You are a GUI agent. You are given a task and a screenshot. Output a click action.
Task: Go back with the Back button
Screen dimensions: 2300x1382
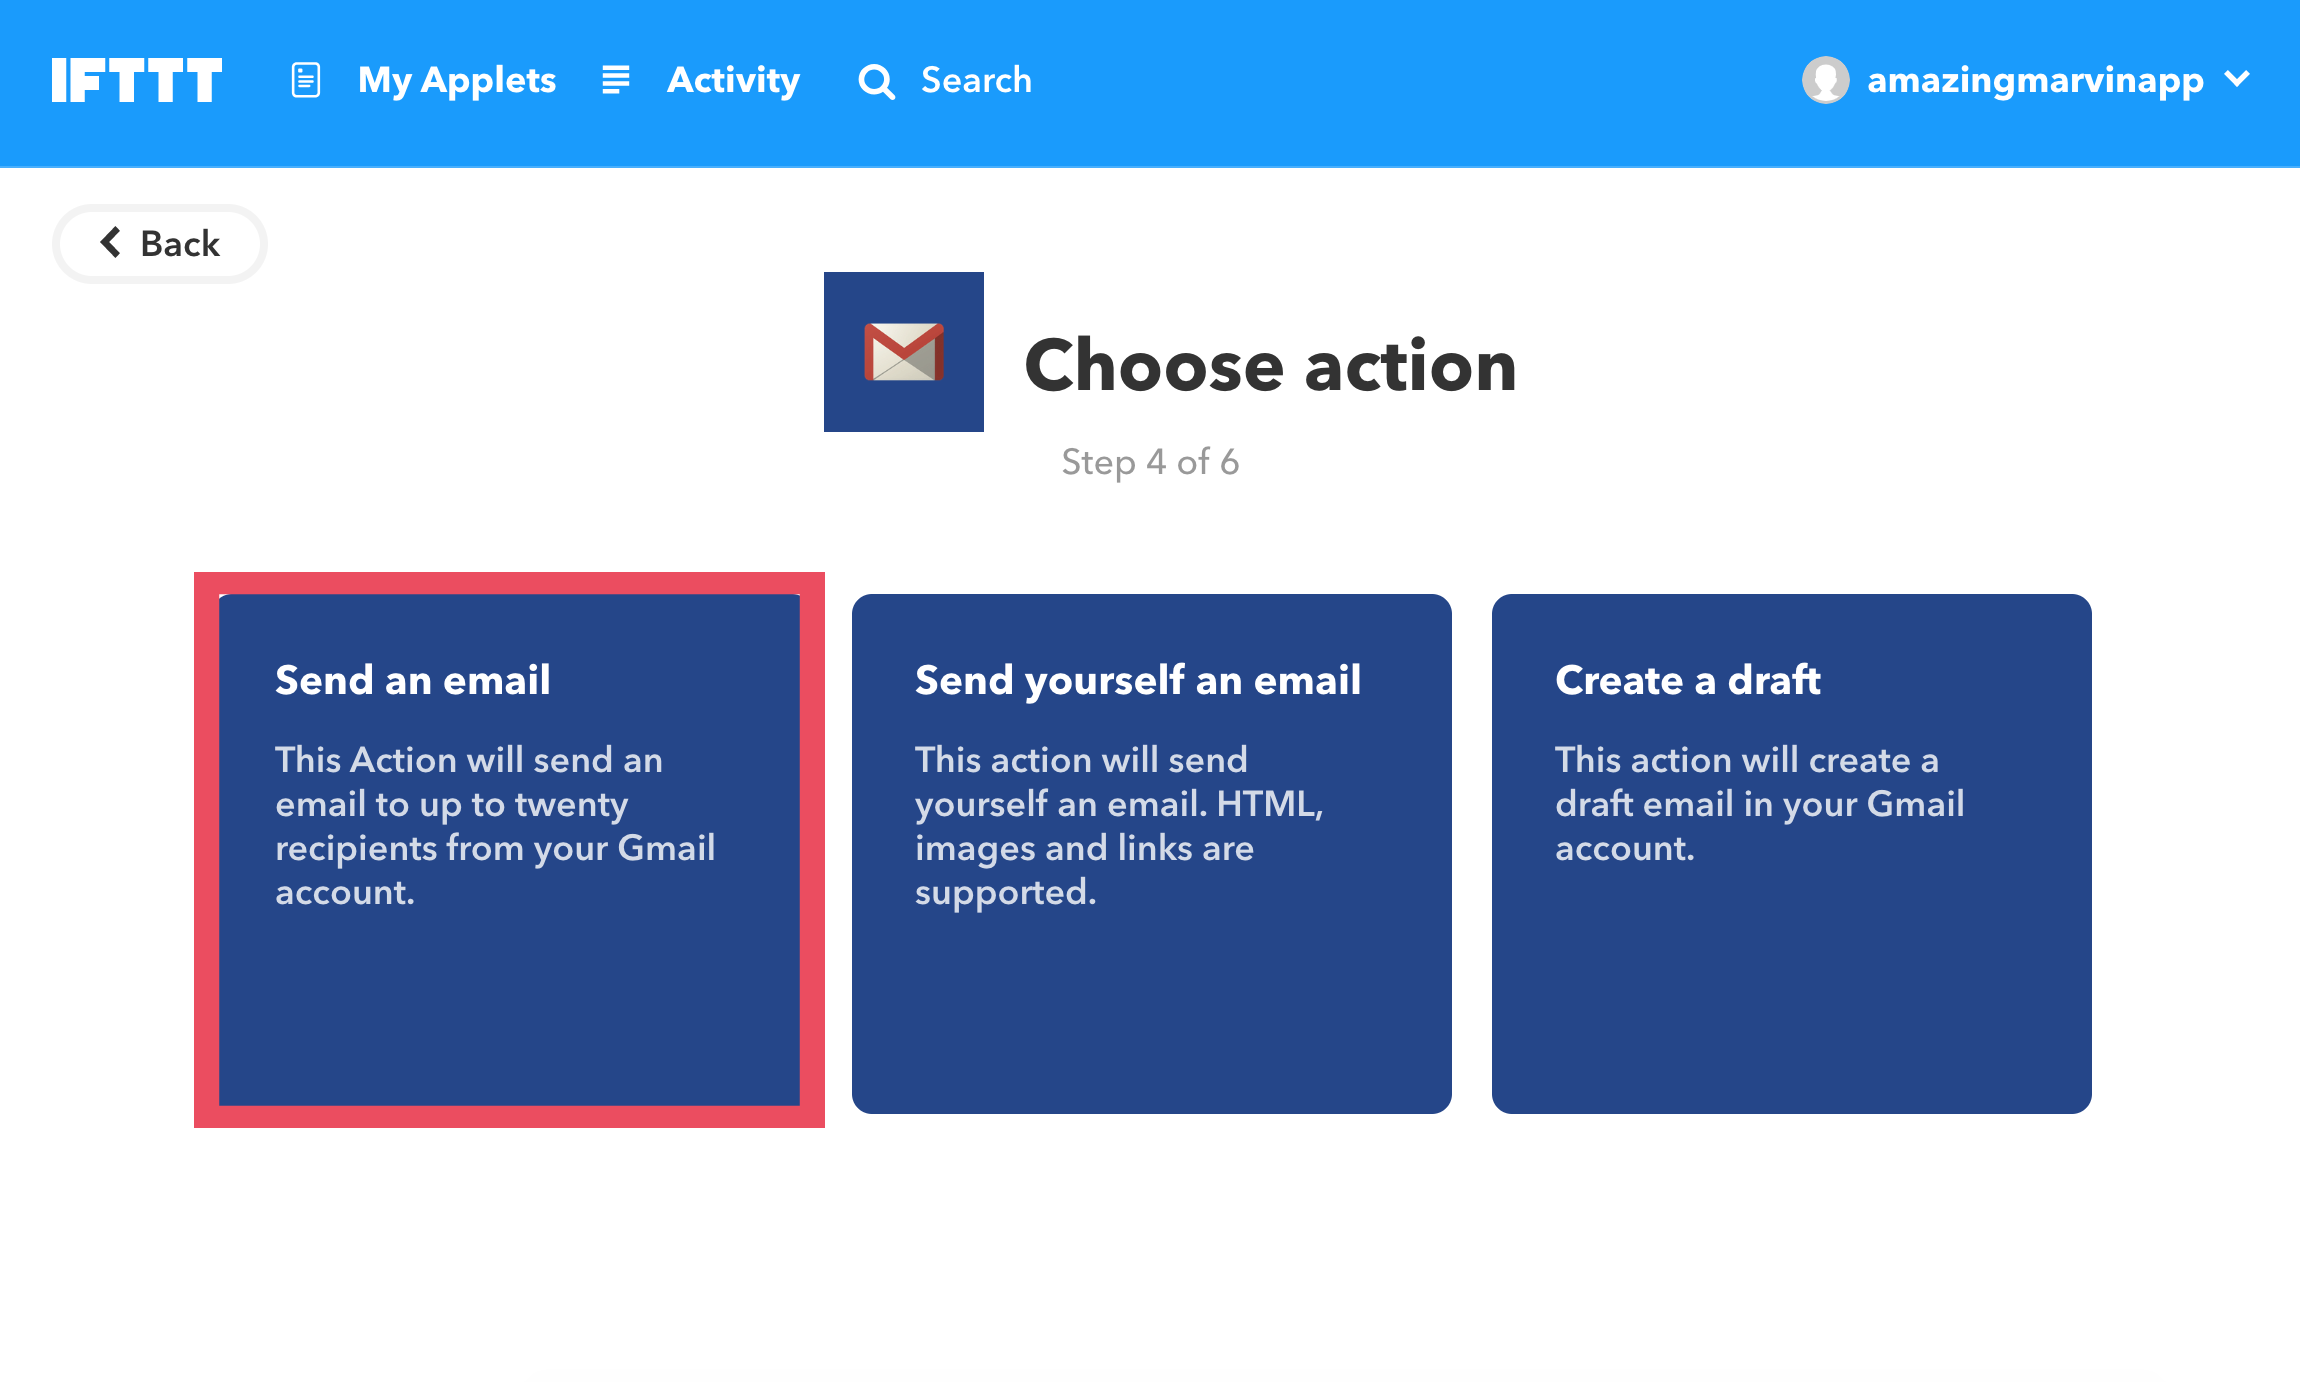pyautogui.click(x=160, y=244)
